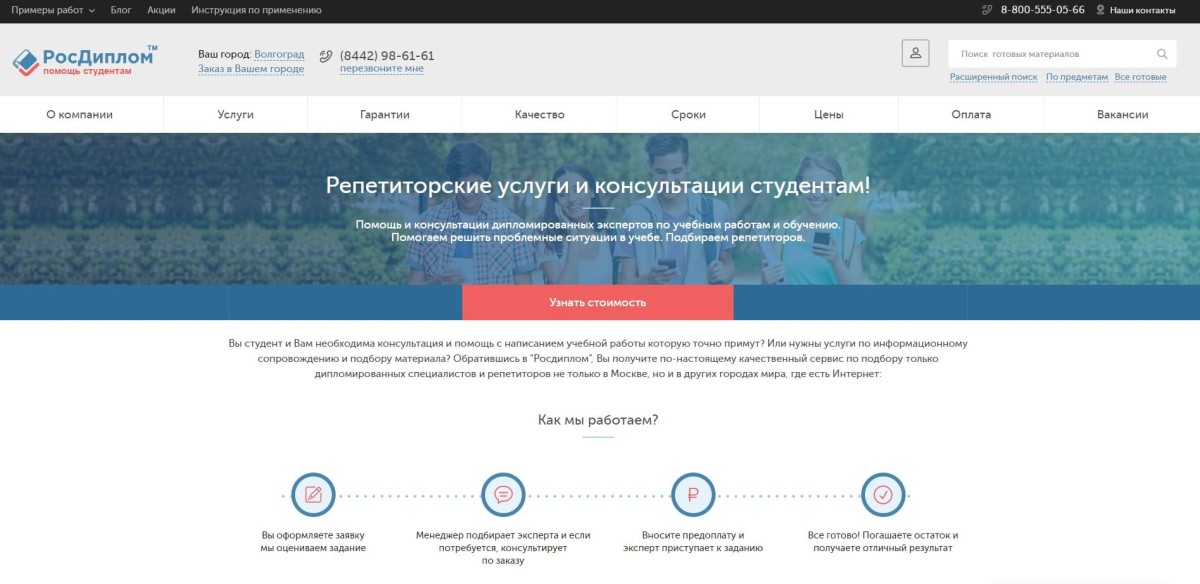Expand the Примеры работ dropdown
Image resolution: width=1200 pixels, height=584 pixels.
(x=53, y=10)
